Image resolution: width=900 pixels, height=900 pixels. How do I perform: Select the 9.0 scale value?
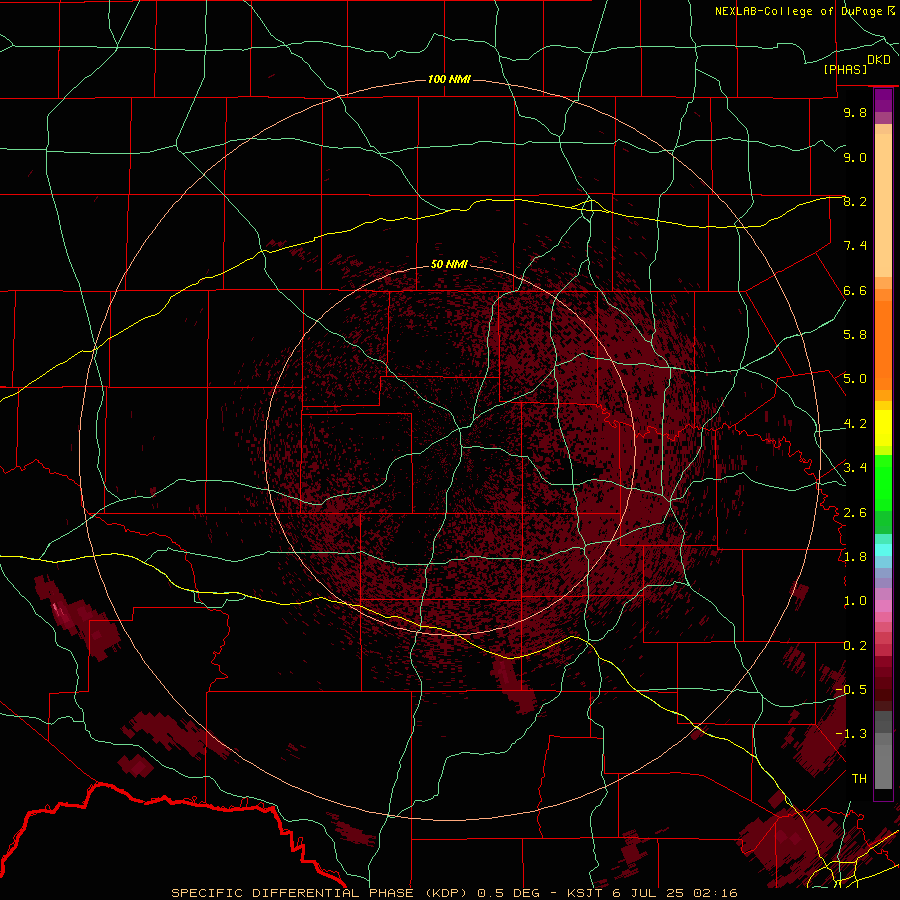pyautogui.click(x=855, y=157)
